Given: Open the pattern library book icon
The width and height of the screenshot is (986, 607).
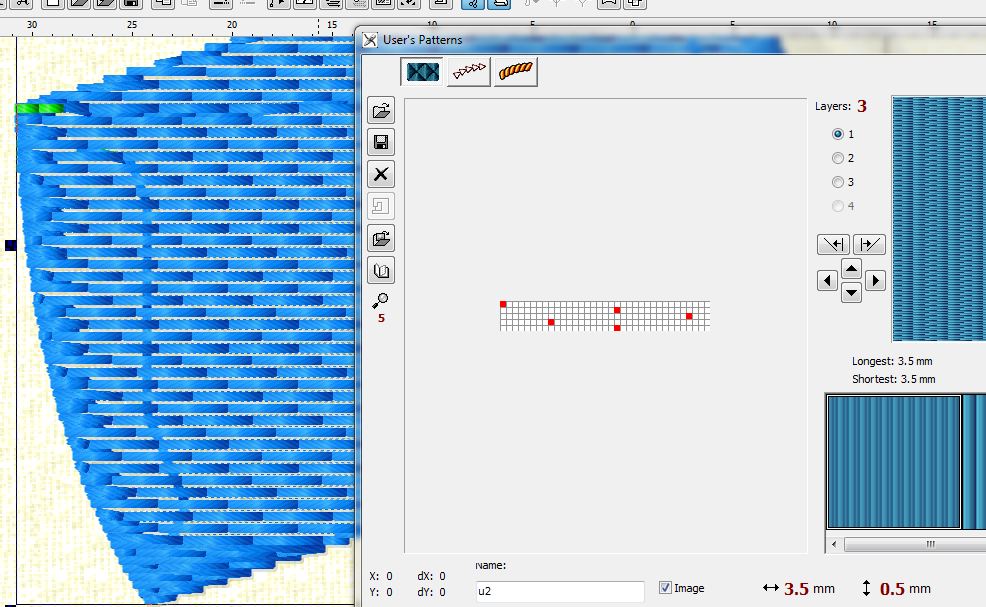Looking at the screenshot, I should point(381,270).
